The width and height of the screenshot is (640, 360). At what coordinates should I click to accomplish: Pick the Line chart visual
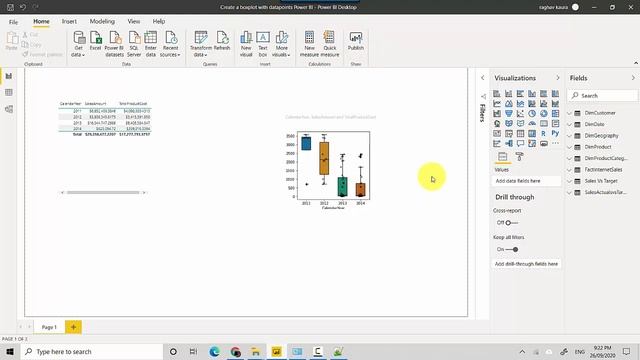click(x=497, y=104)
